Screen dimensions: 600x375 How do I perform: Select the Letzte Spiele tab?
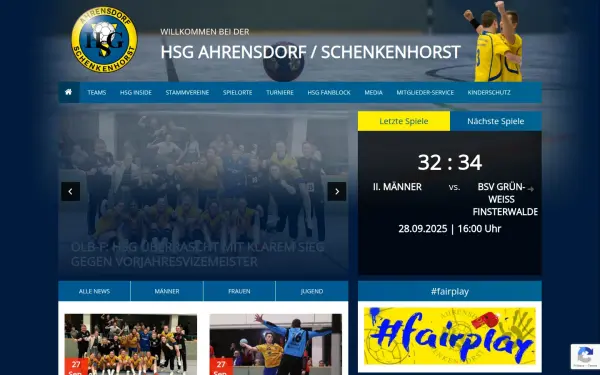(404, 121)
